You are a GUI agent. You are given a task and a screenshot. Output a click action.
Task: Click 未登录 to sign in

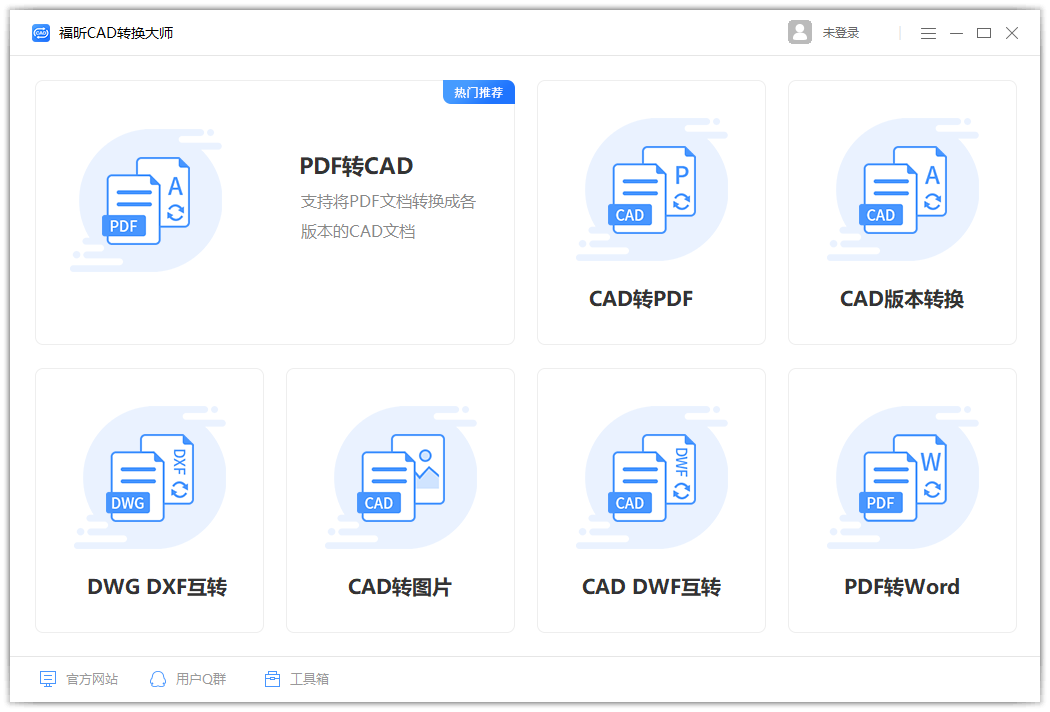pos(843,31)
